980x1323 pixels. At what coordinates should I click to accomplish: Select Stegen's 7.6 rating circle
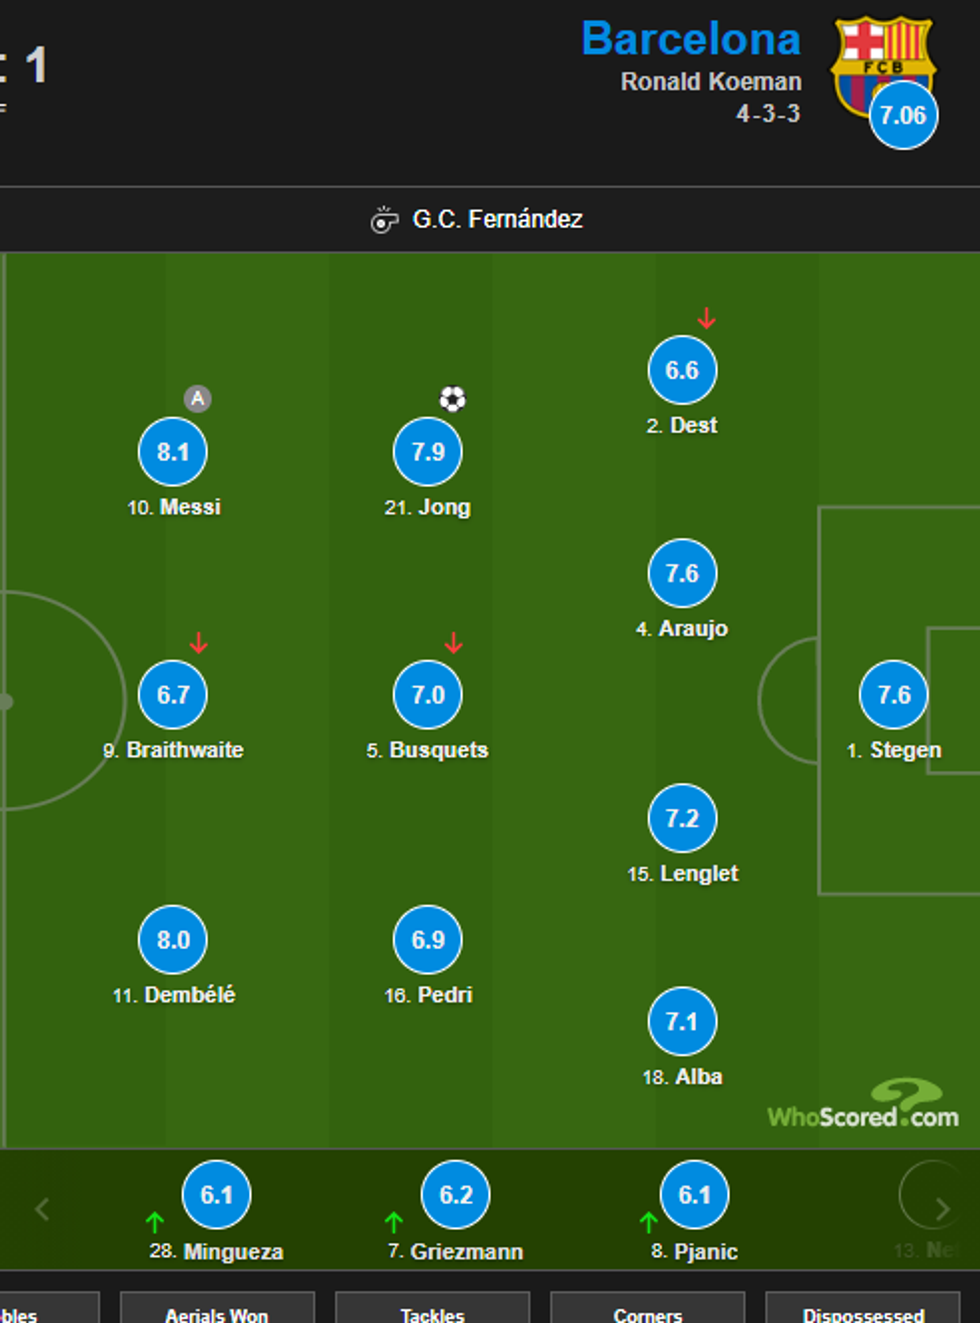894,695
